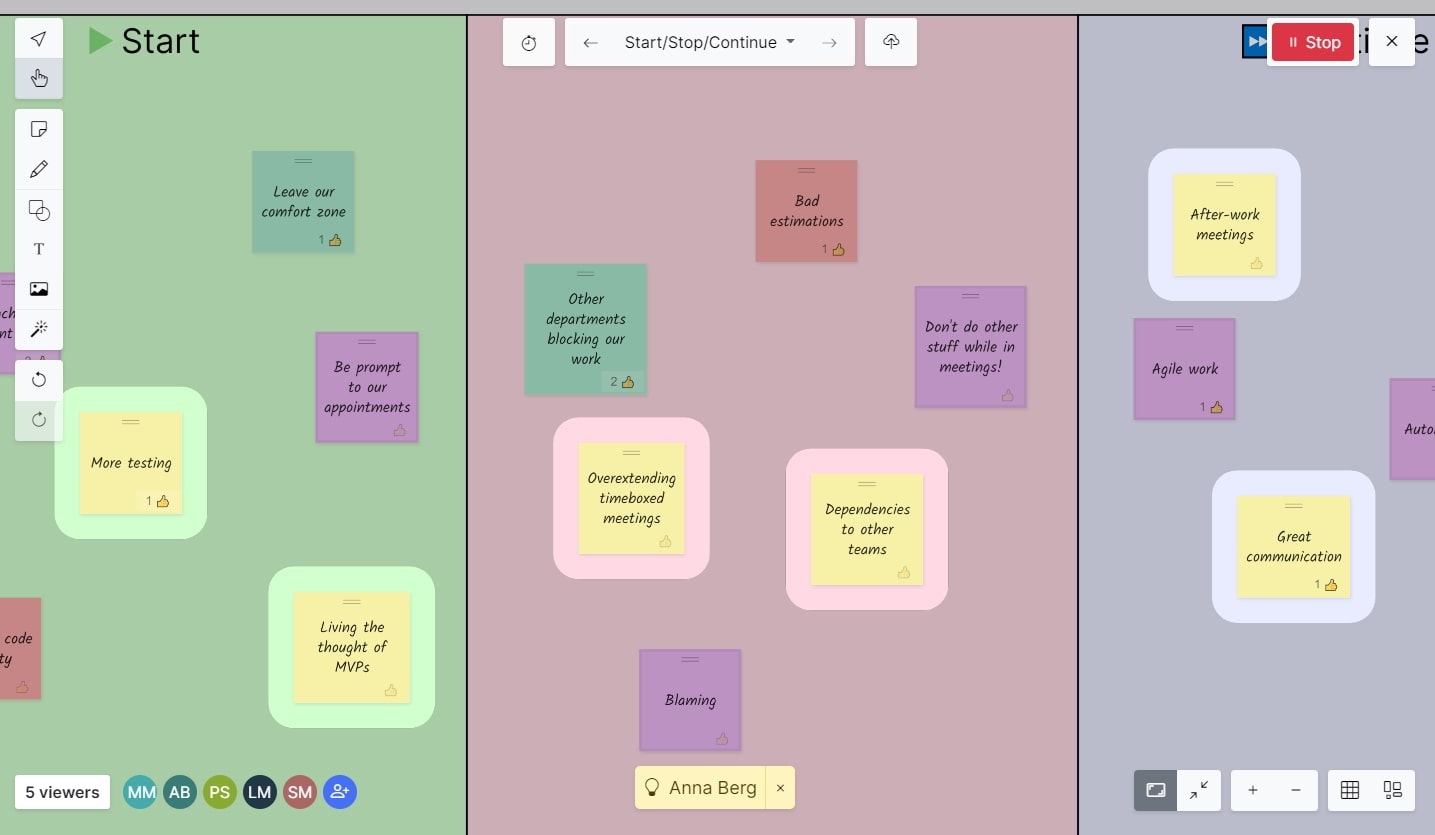
Task: Invite someone via the add-person icon
Action: 339,792
